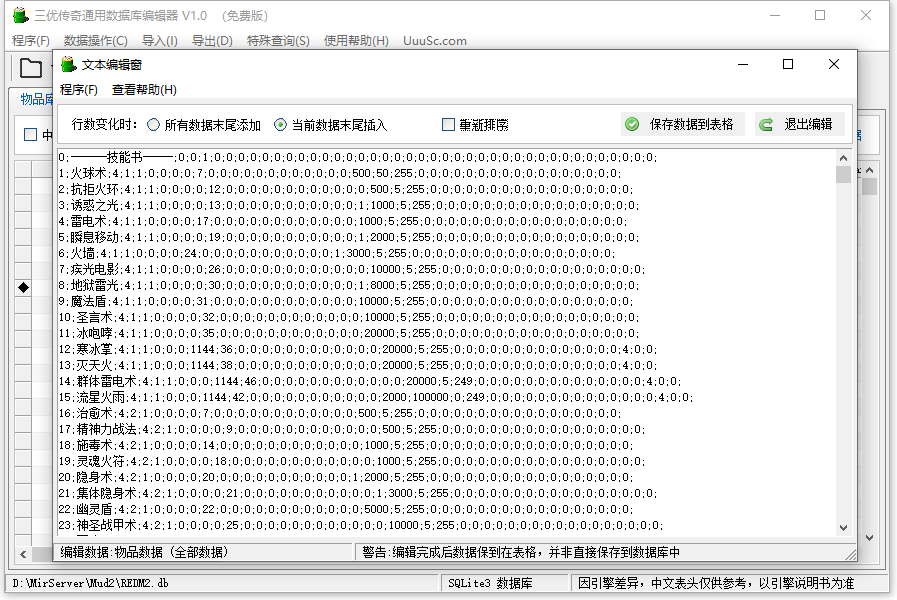This screenshot has width=897, height=600.
Task: Open 数据操作(C) menu in main window
Action: coord(95,41)
